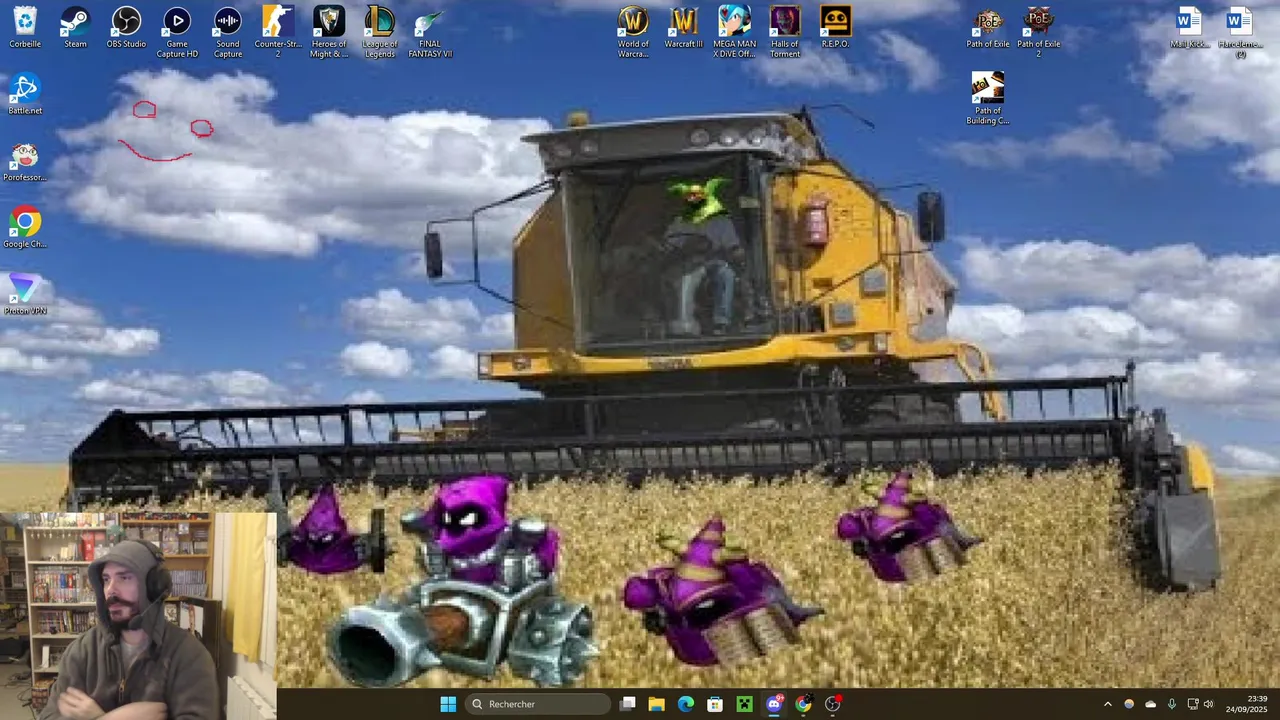Switch to Chrome in the taskbar
The image size is (1280, 720).
pyautogui.click(x=803, y=704)
